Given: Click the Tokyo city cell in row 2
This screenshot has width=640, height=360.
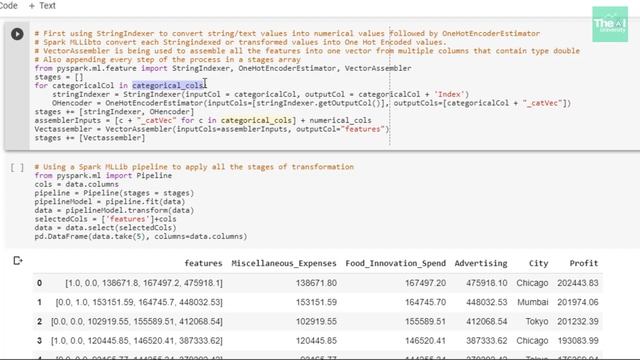Looking at the screenshot, I should (537, 321).
